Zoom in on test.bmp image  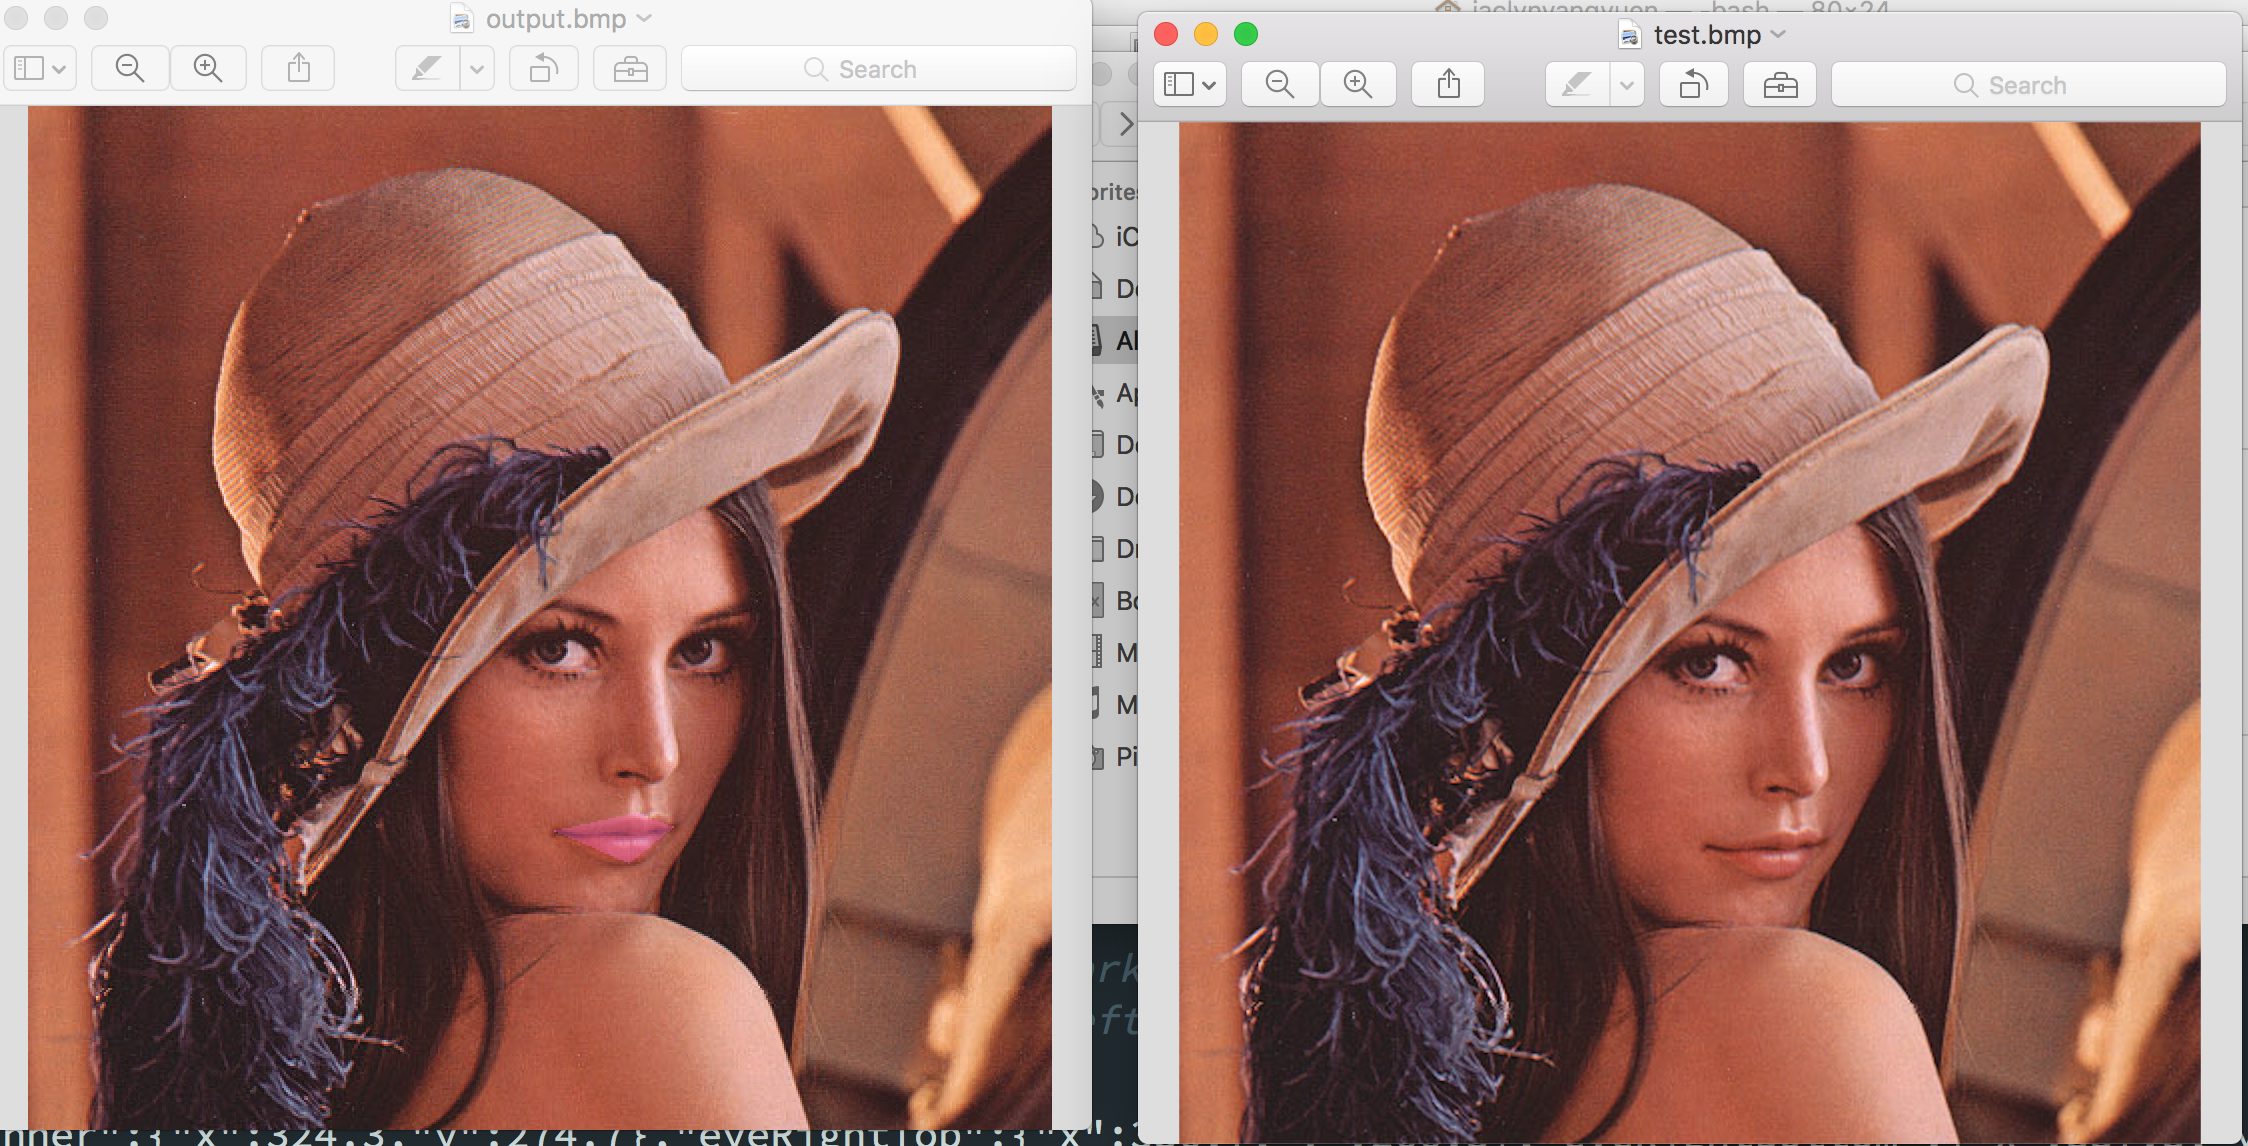pos(1358,85)
